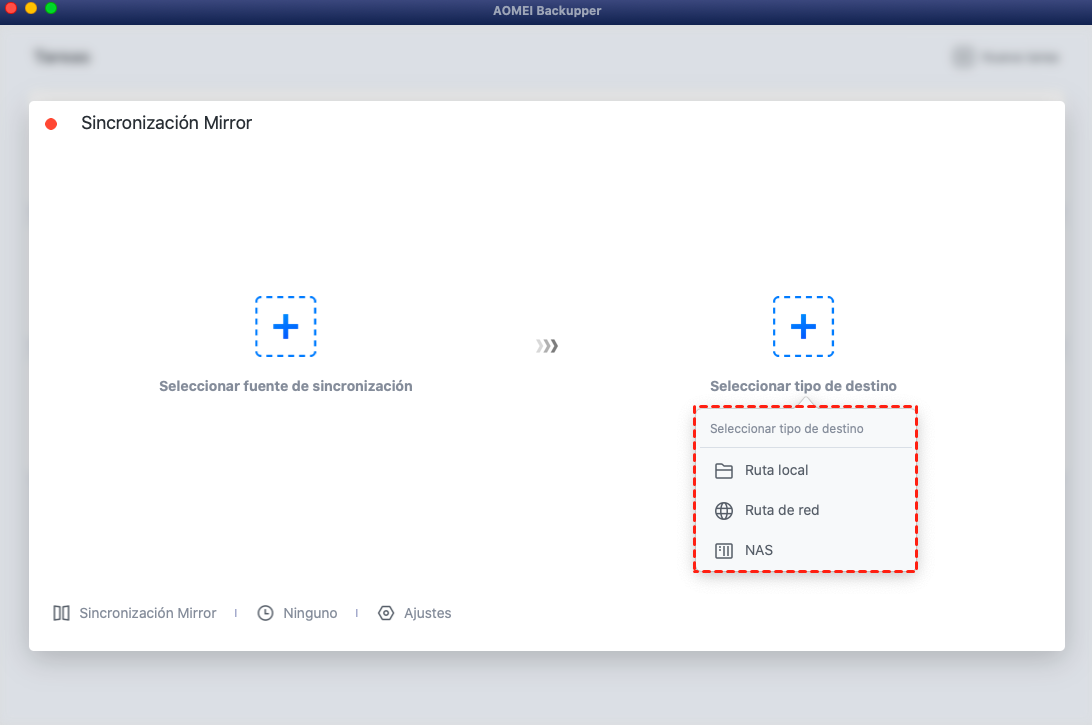The width and height of the screenshot is (1092, 725).
Task: Expand the destination selector under the plus box
Action: [x=803, y=386]
